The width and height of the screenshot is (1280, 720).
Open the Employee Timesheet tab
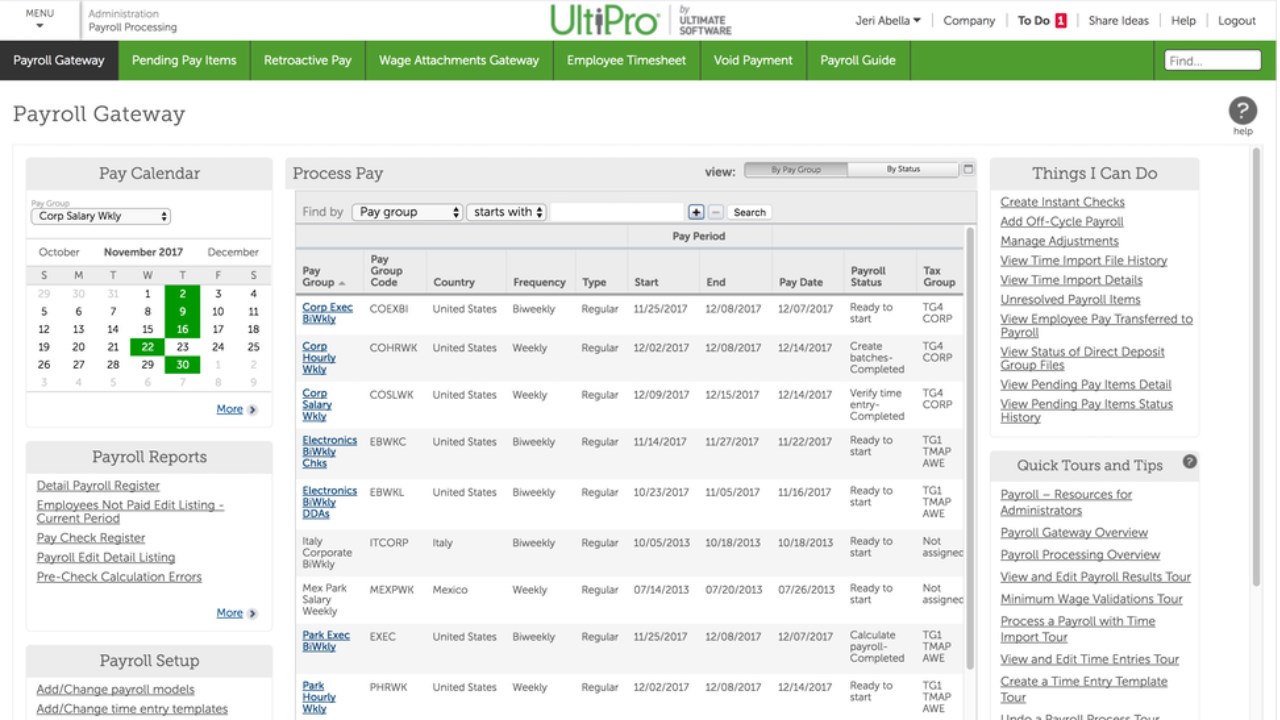[626, 60]
